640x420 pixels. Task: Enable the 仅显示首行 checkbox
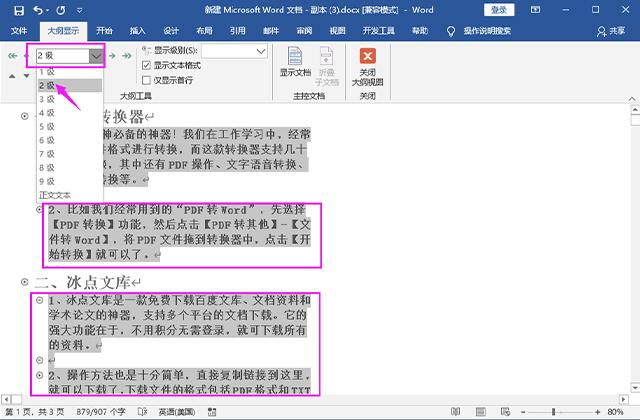pos(146,80)
